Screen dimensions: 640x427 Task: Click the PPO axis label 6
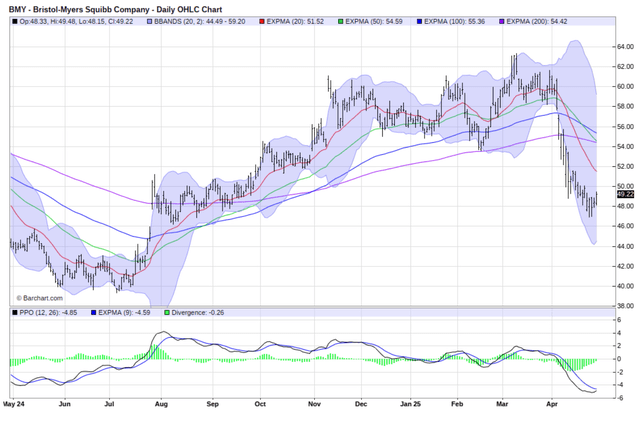[x=619, y=320]
